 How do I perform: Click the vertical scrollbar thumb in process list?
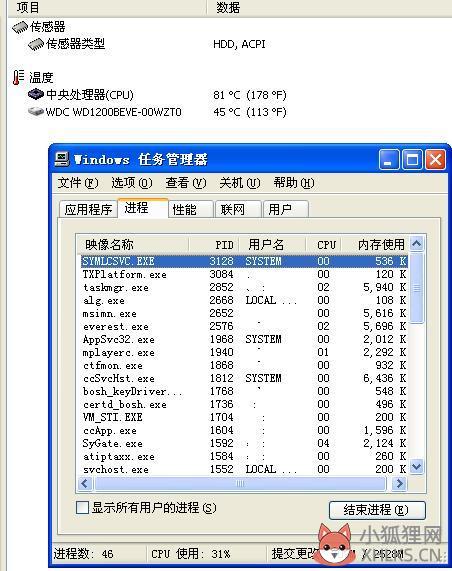click(416, 288)
